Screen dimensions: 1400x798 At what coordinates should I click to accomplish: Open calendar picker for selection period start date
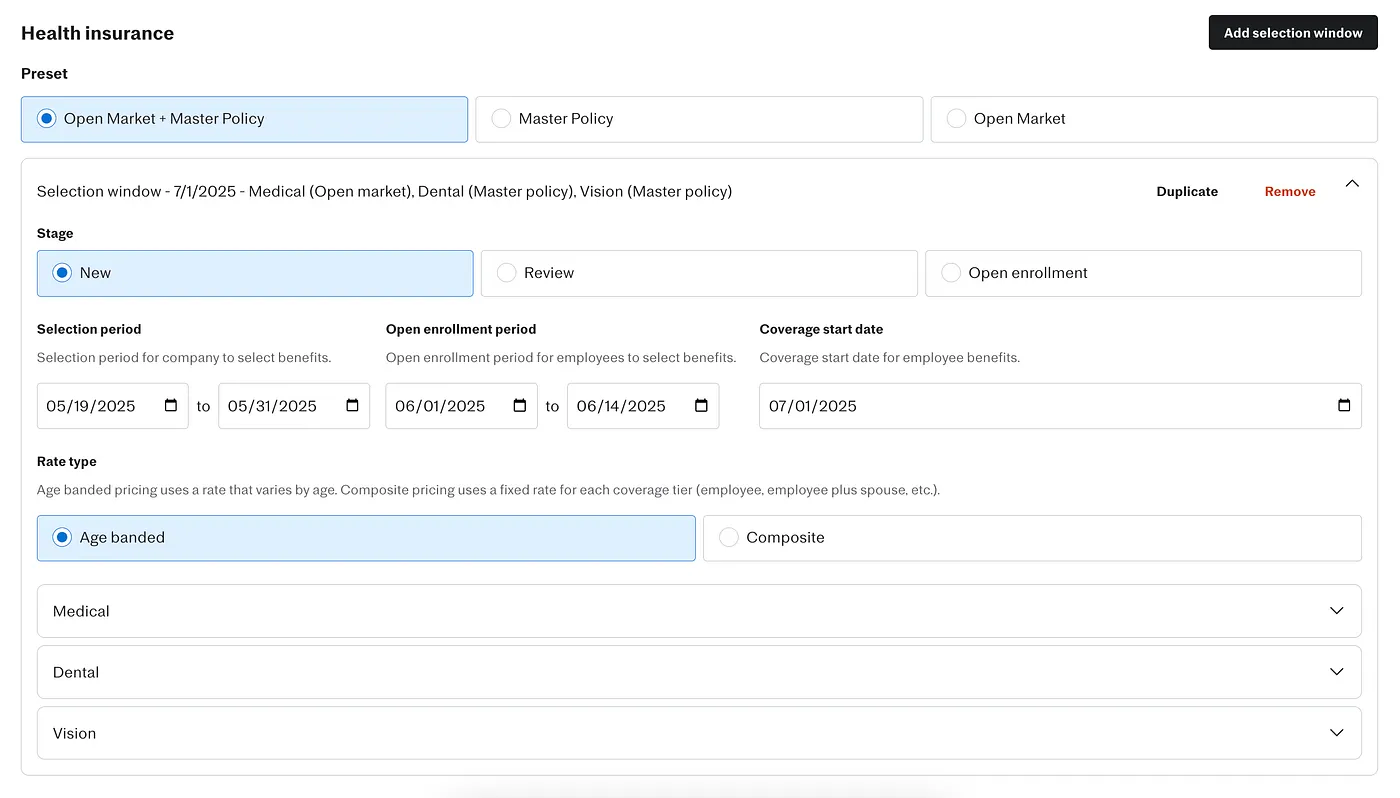[171, 406]
